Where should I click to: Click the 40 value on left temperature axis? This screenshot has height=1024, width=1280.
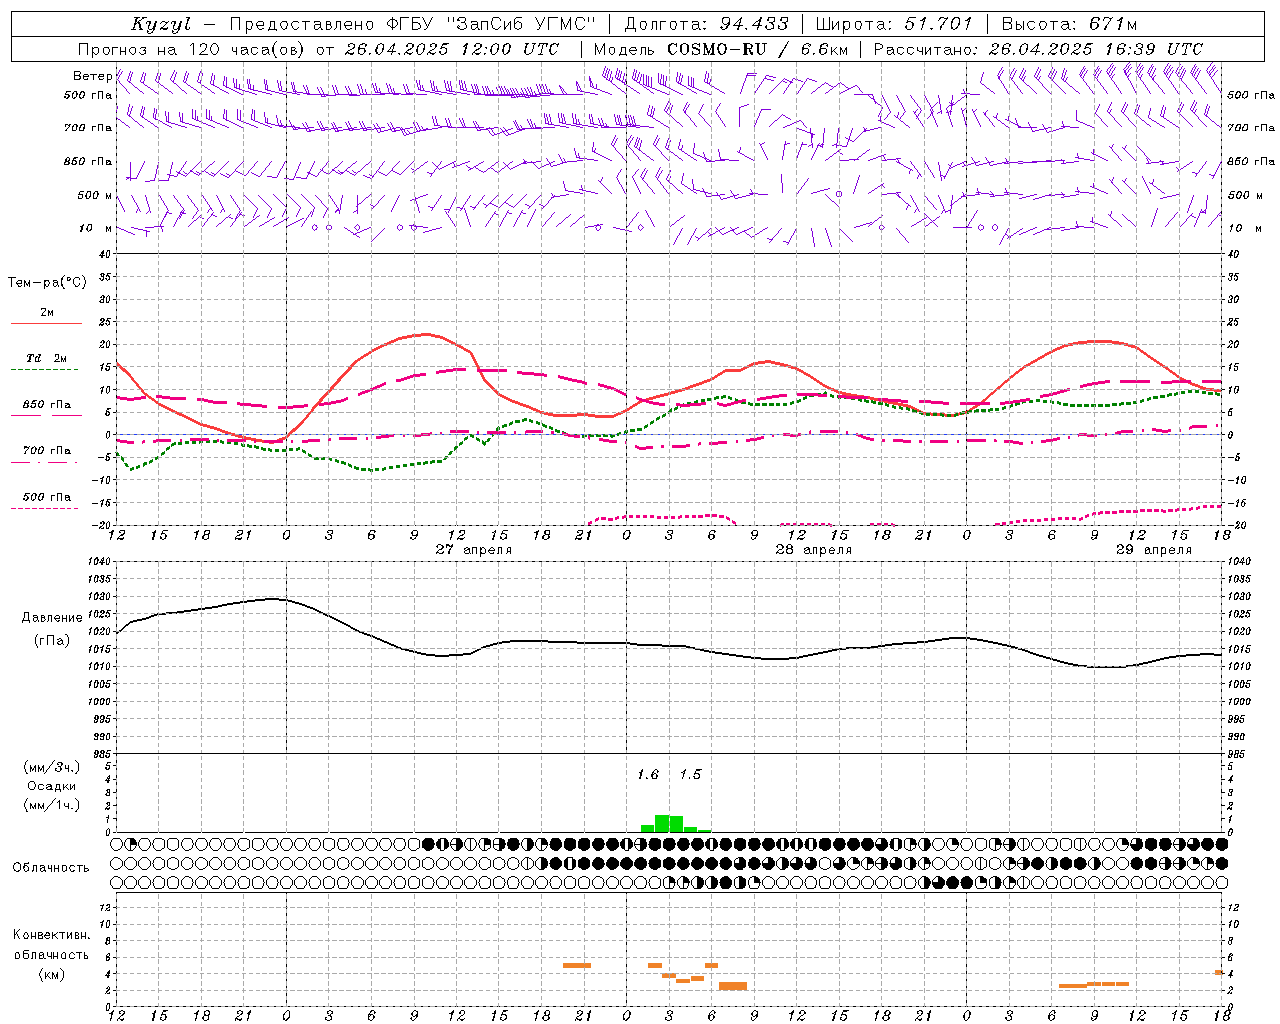105,255
